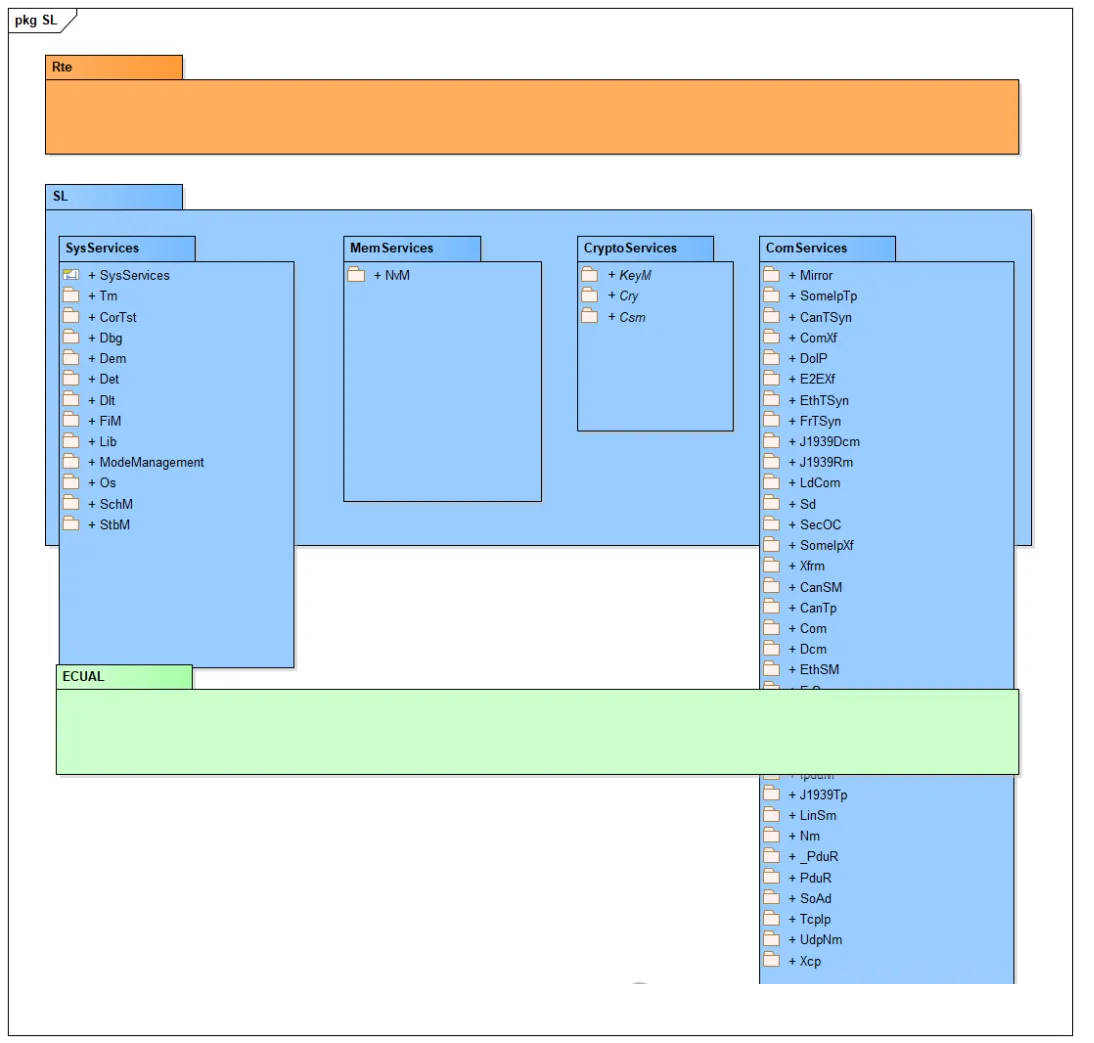The width and height of the screenshot is (1094, 1043).
Task: Click the orange Rte package body
Action: point(531,117)
